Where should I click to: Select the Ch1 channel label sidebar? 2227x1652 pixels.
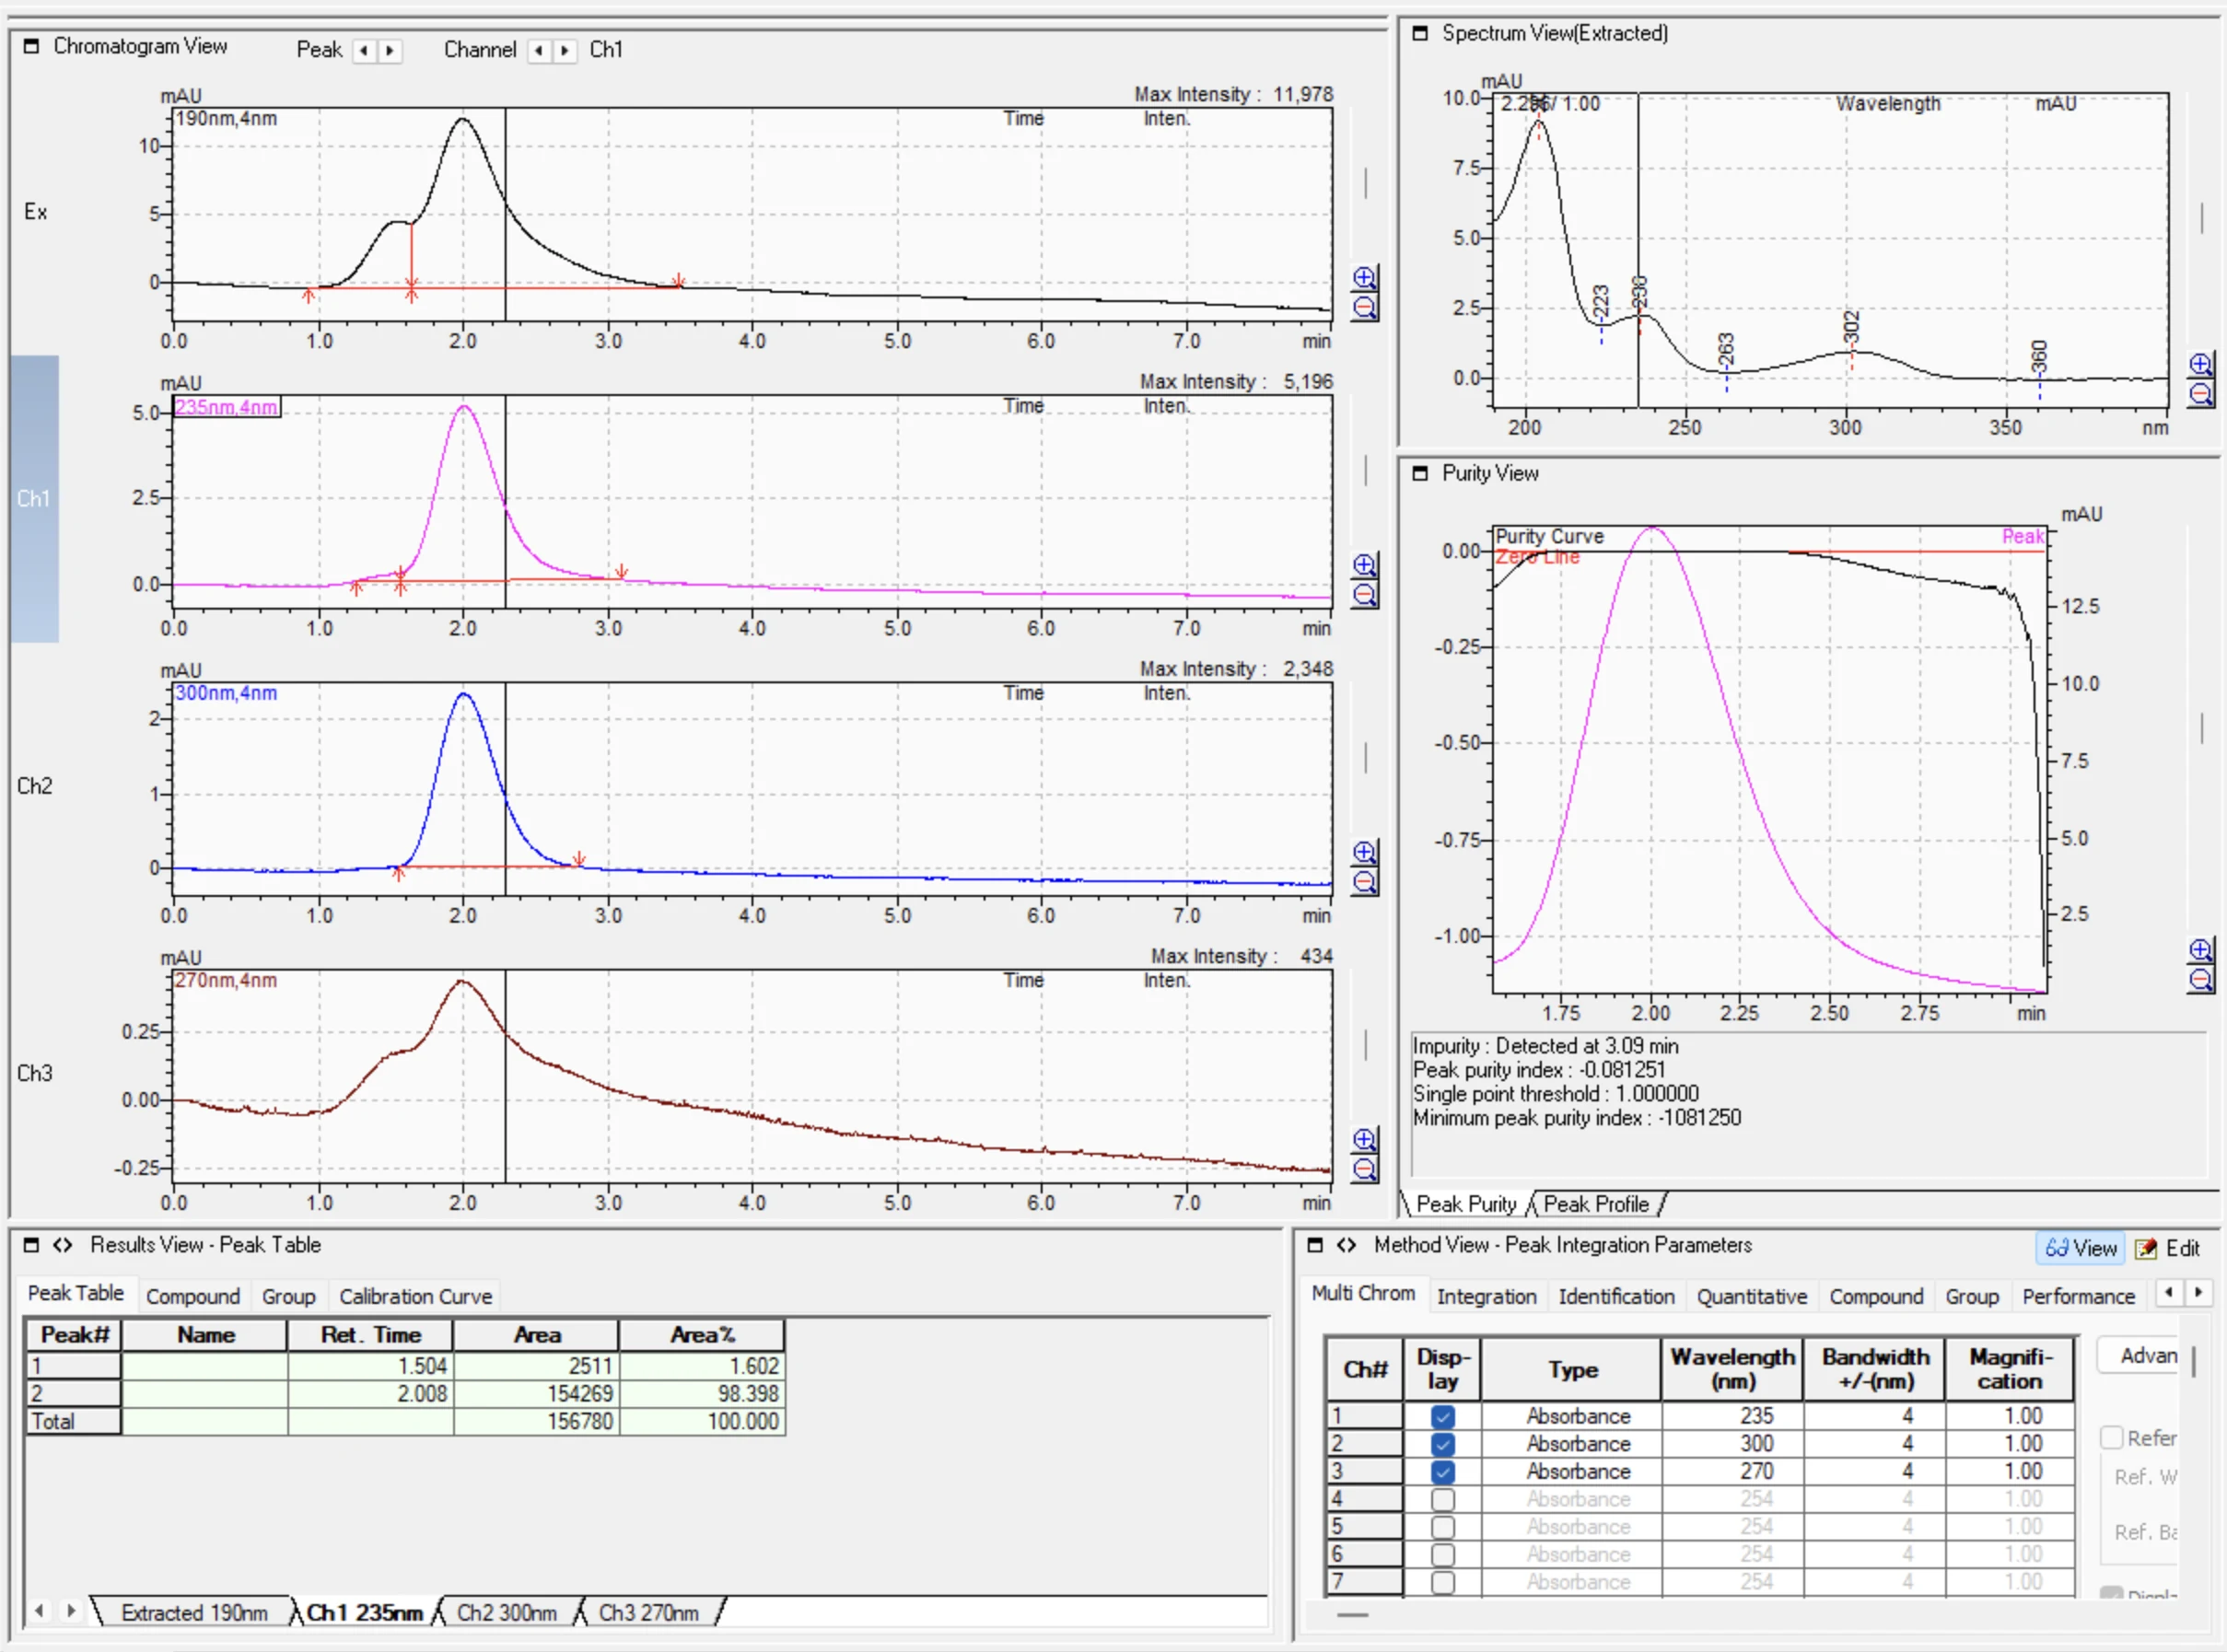click(34, 498)
